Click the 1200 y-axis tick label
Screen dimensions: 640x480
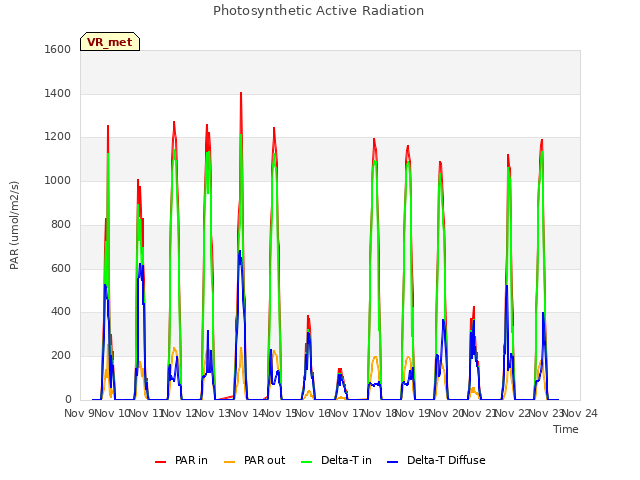(x=58, y=137)
